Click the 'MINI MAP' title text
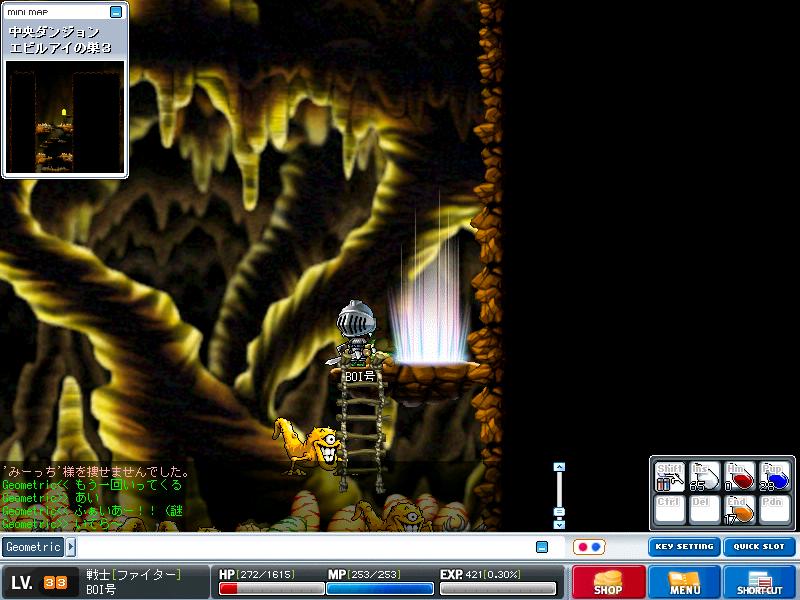This screenshot has width=800, height=600. (x=28, y=12)
